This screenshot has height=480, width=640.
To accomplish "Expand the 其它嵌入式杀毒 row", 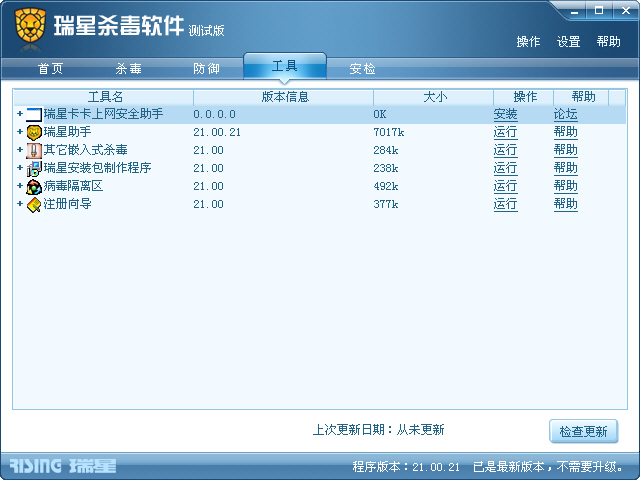I will [20, 149].
